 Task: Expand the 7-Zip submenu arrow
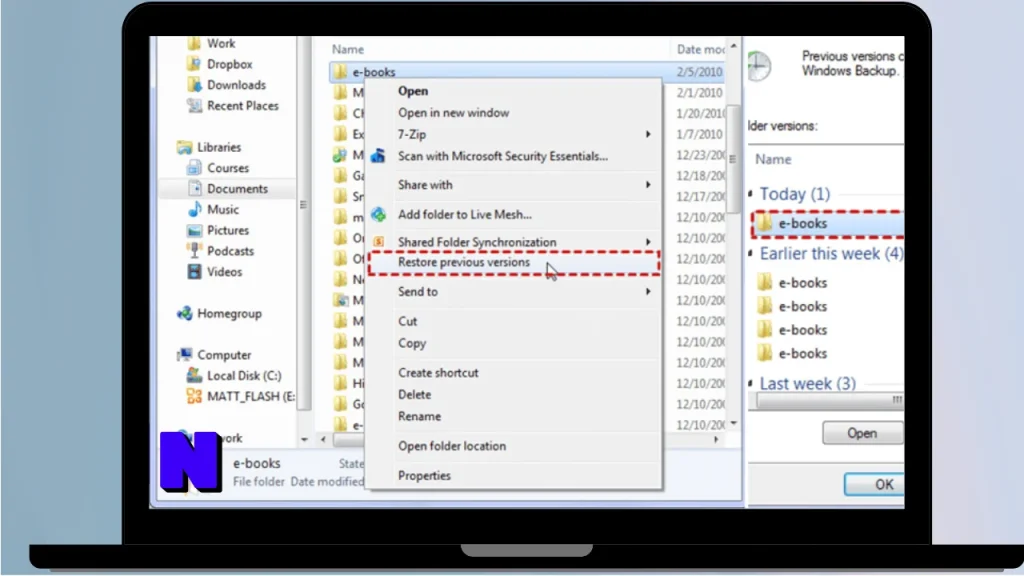click(648, 135)
